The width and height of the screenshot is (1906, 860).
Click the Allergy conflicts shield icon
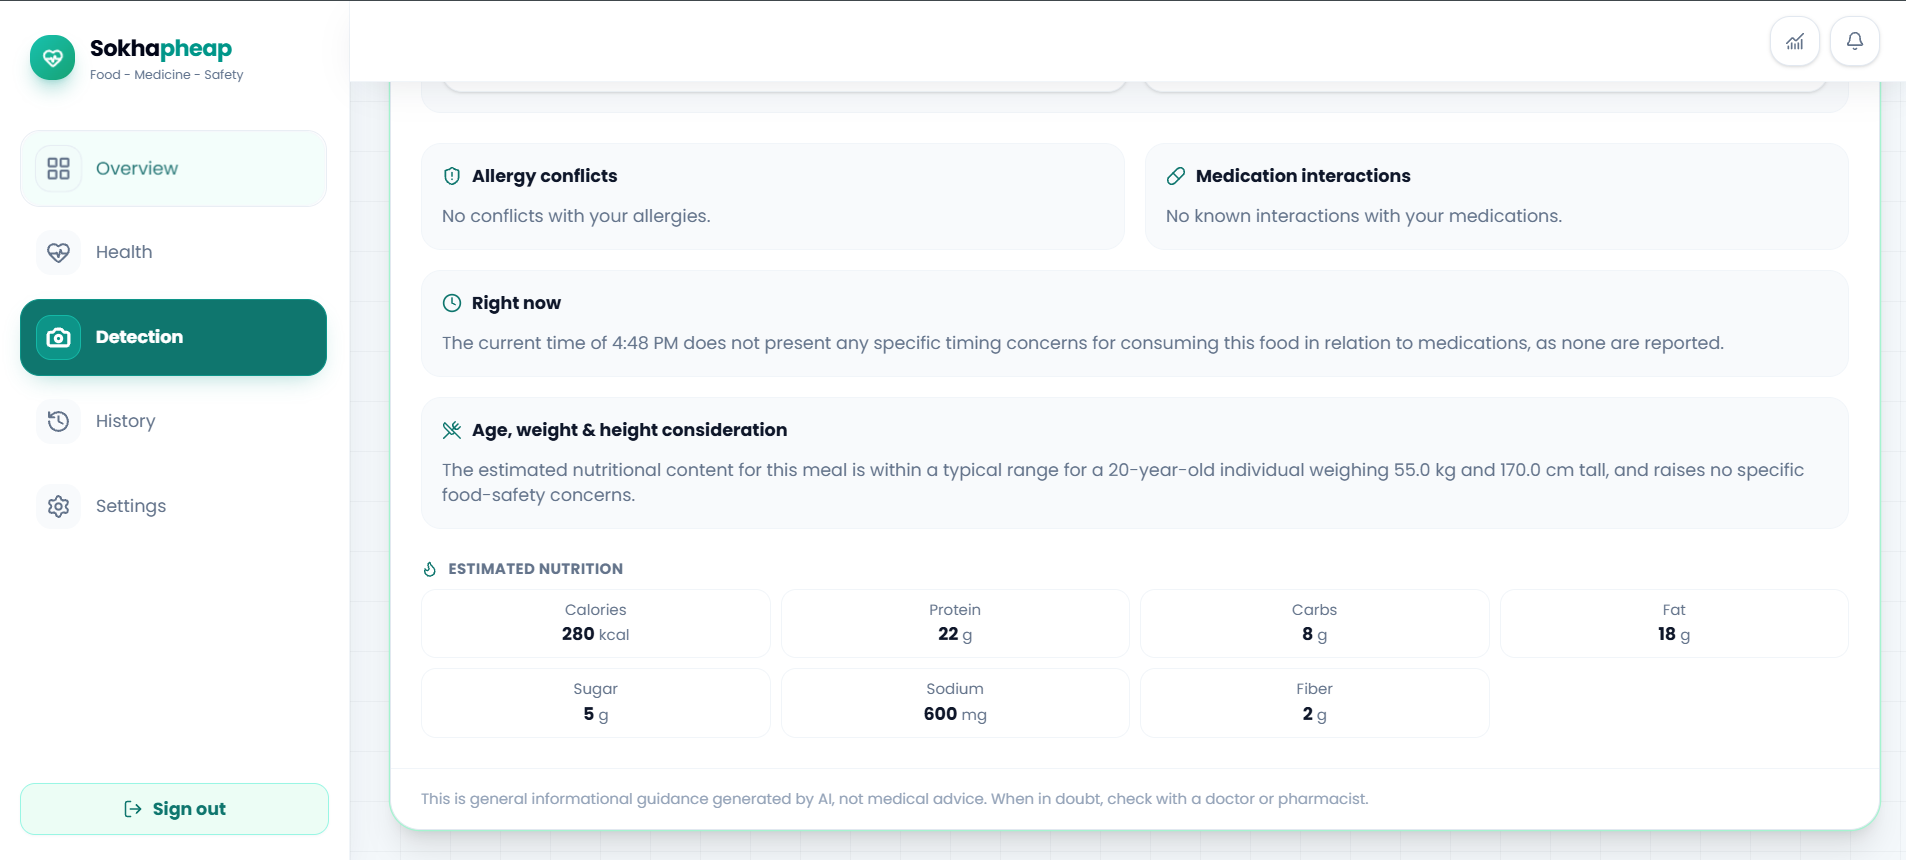tap(452, 176)
